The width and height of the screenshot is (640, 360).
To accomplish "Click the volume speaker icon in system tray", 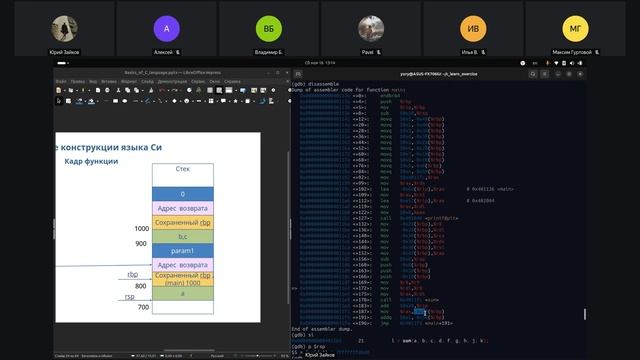I will 572,63.
